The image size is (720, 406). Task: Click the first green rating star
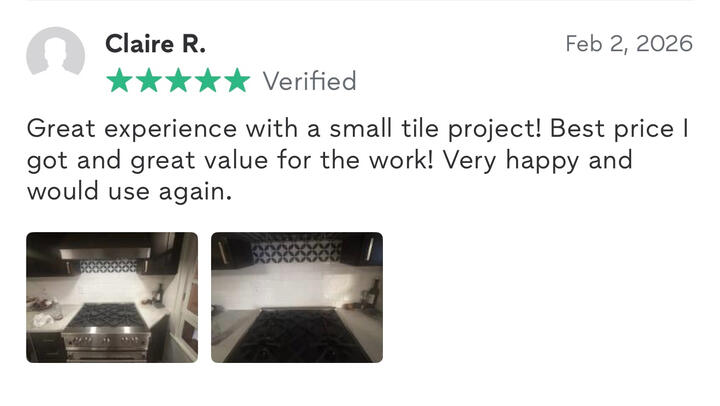(x=120, y=80)
